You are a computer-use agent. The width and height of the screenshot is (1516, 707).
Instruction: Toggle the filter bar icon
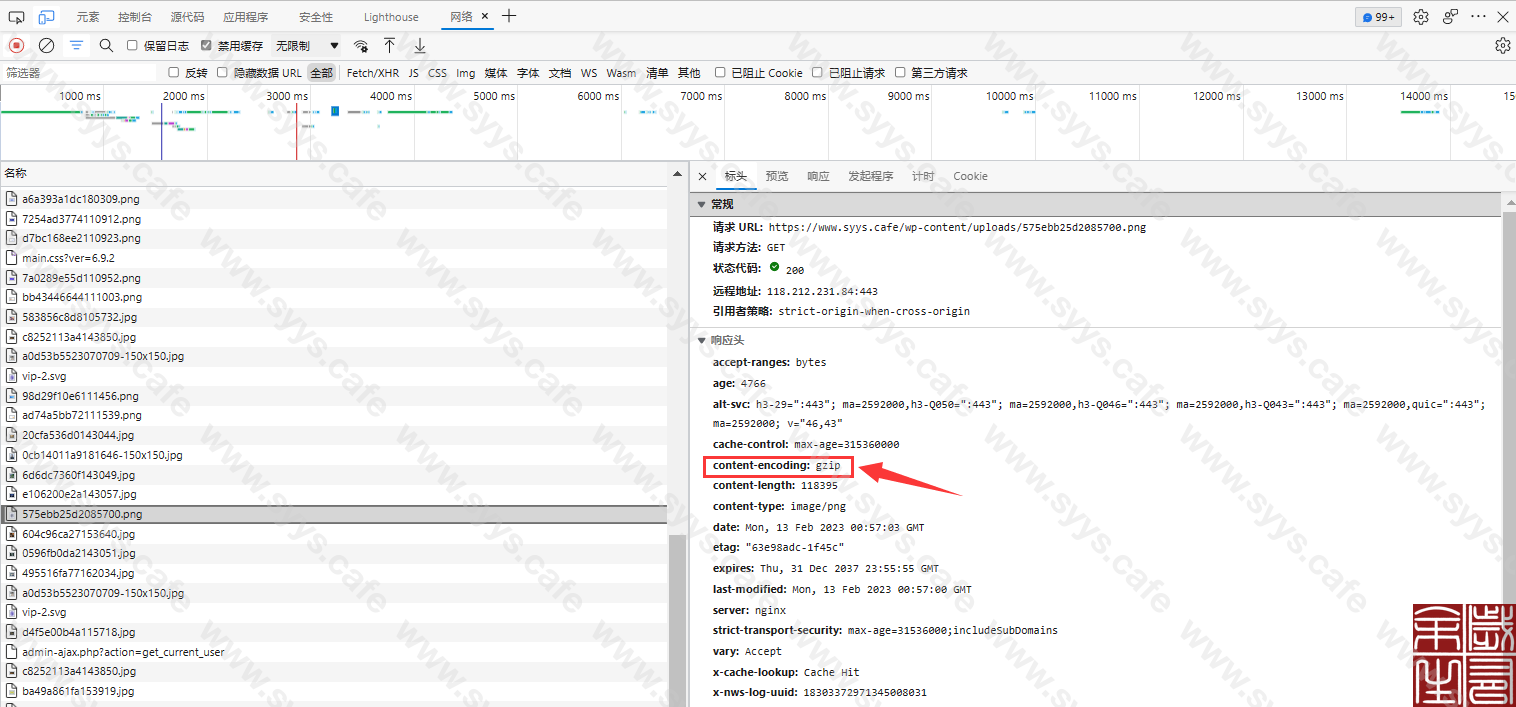(76, 45)
